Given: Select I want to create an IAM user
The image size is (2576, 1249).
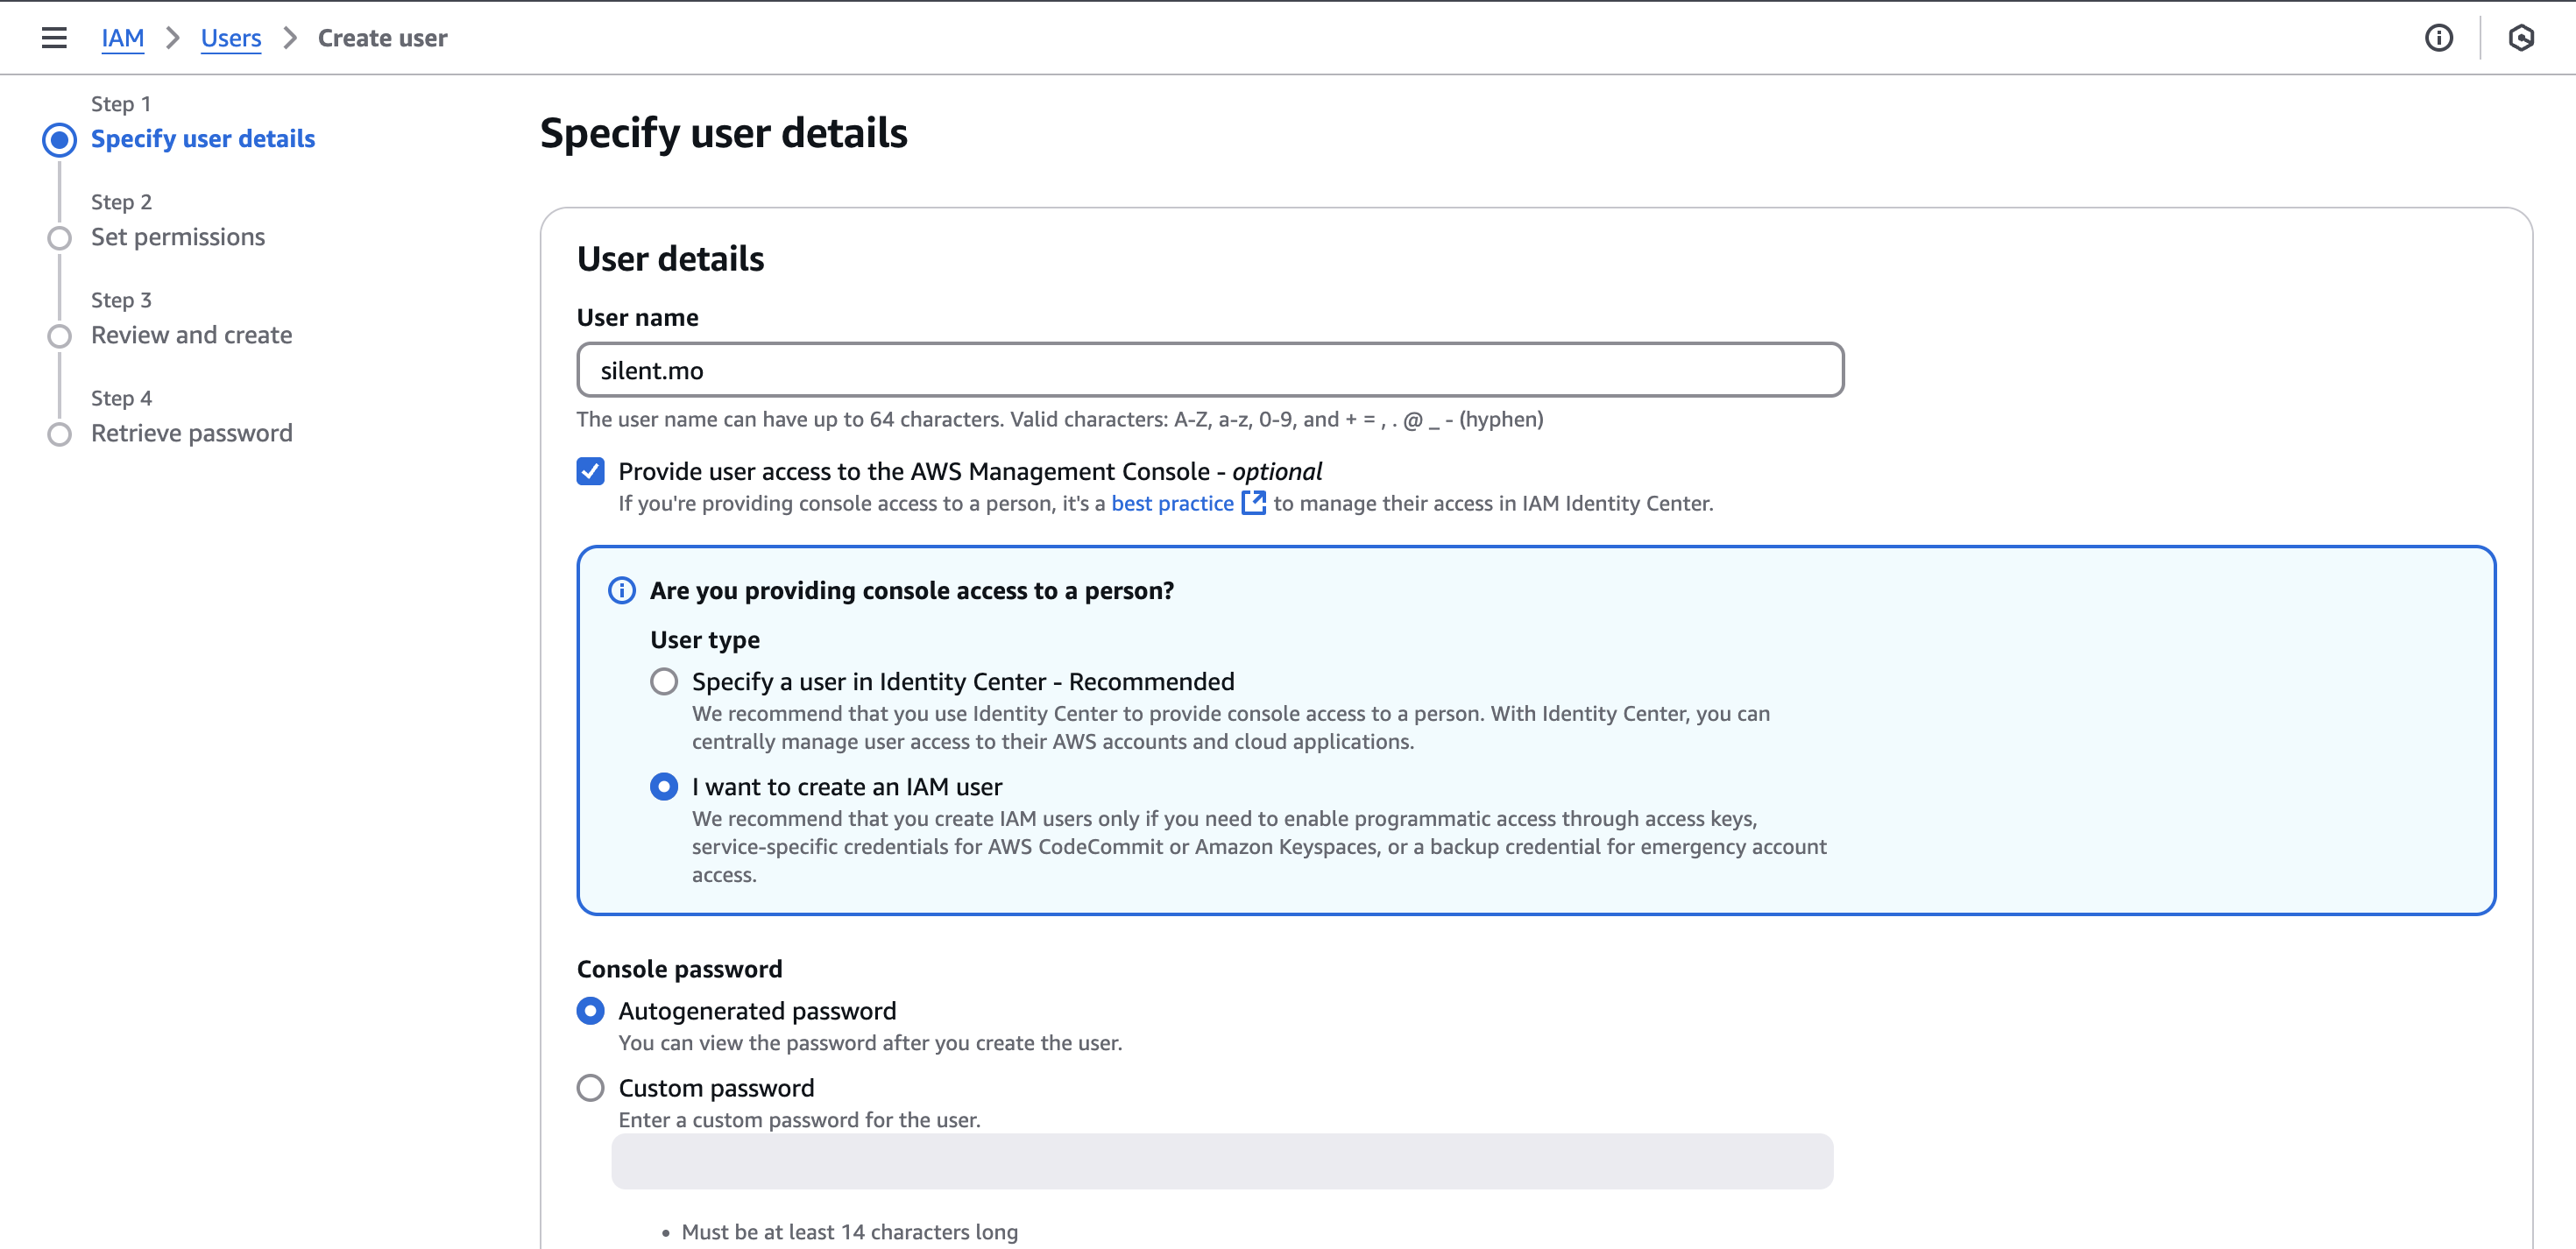Looking at the screenshot, I should point(664,786).
